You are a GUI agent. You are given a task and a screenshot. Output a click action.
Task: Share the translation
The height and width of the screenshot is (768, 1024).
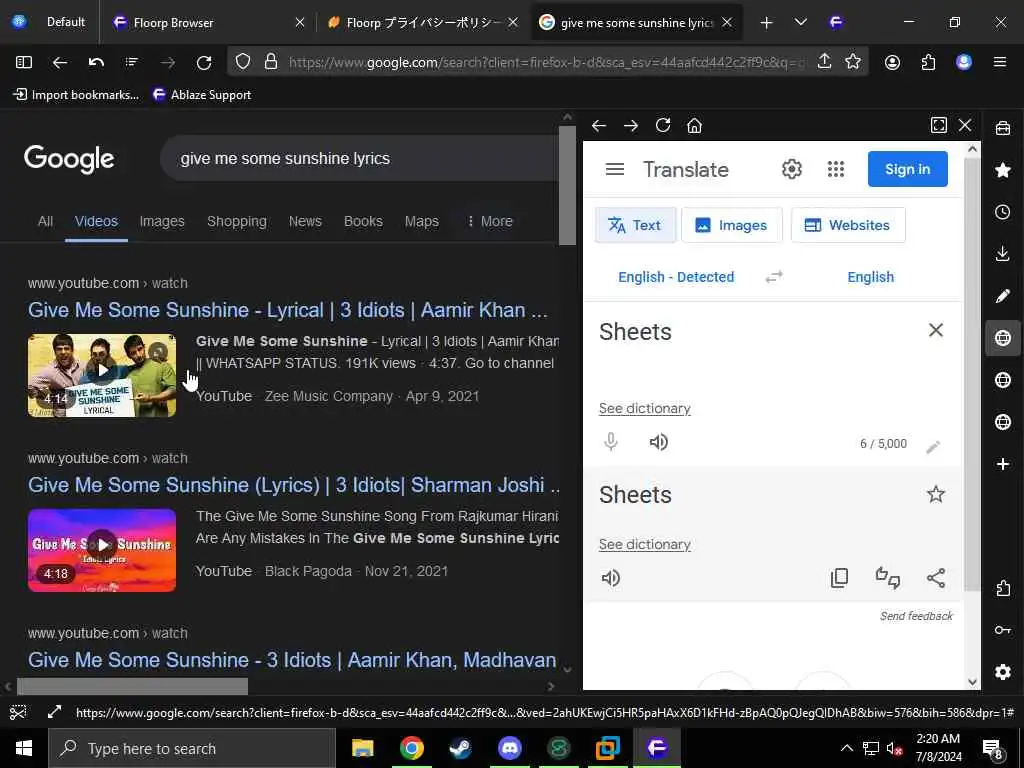tap(936, 578)
